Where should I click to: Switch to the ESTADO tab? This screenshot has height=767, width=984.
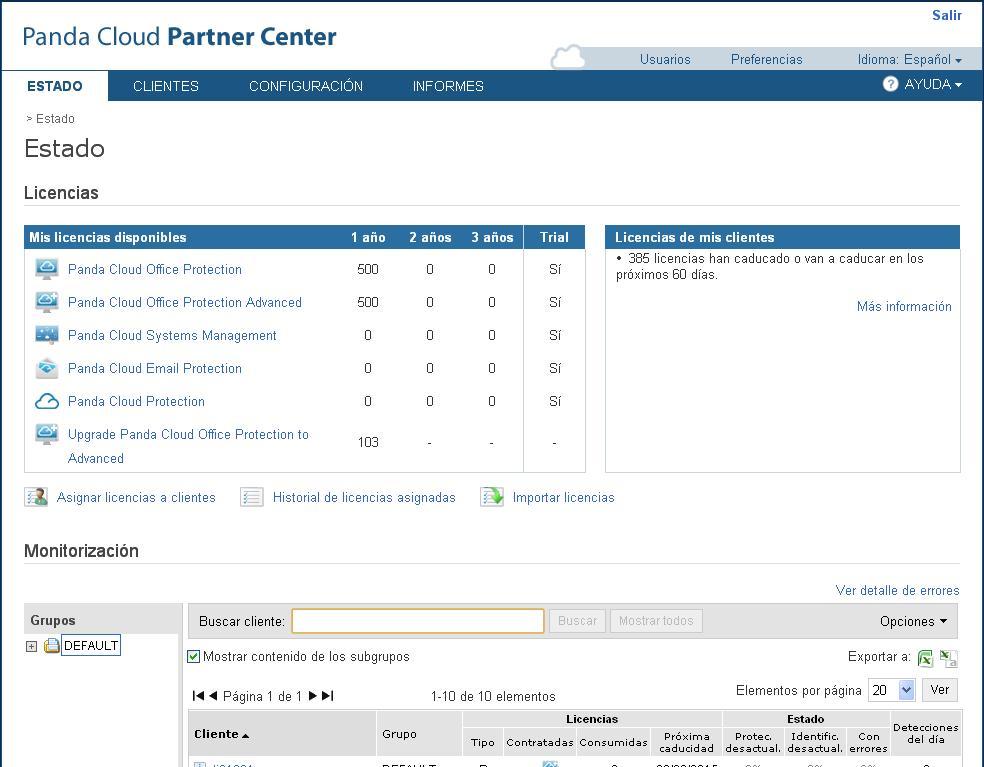point(55,86)
